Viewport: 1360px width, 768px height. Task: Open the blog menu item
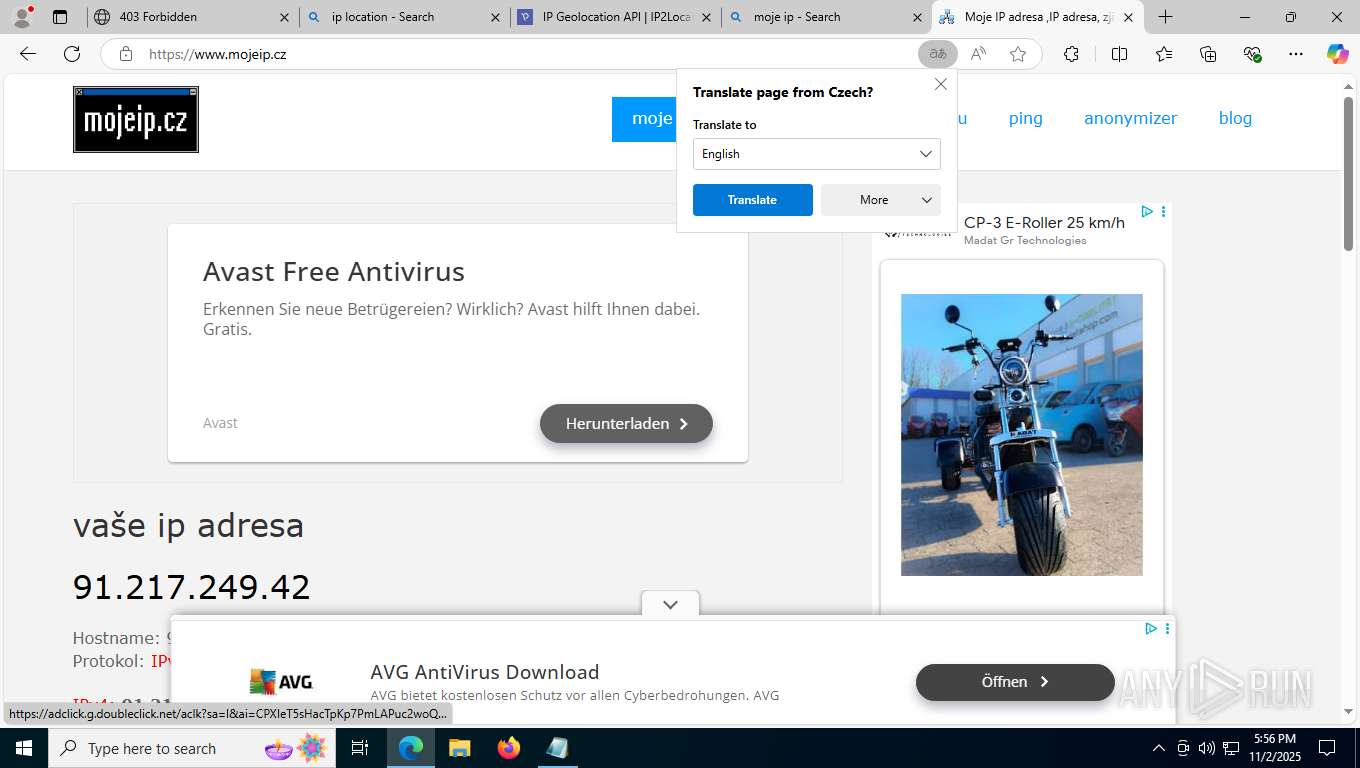(x=1235, y=118)
